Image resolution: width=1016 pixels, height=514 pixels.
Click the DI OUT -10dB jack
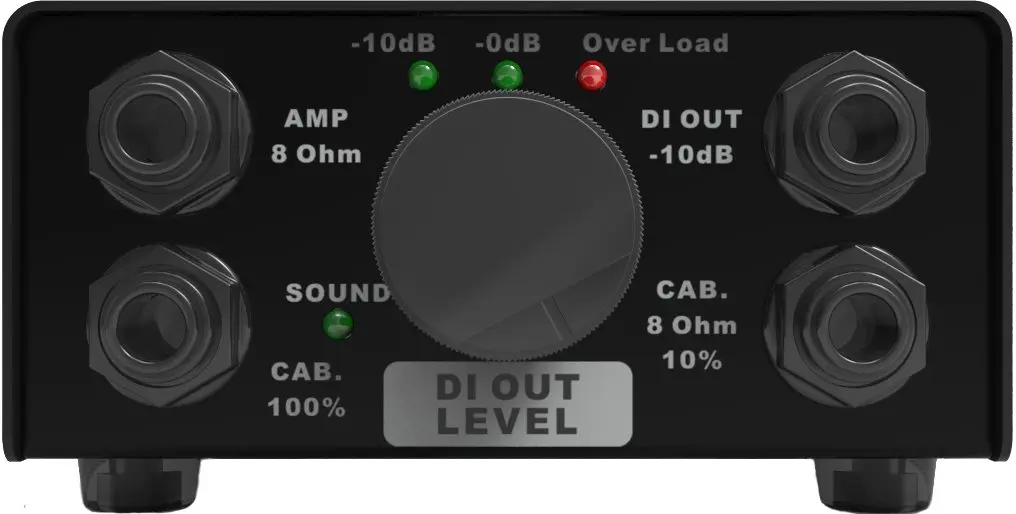pos(846,133)
